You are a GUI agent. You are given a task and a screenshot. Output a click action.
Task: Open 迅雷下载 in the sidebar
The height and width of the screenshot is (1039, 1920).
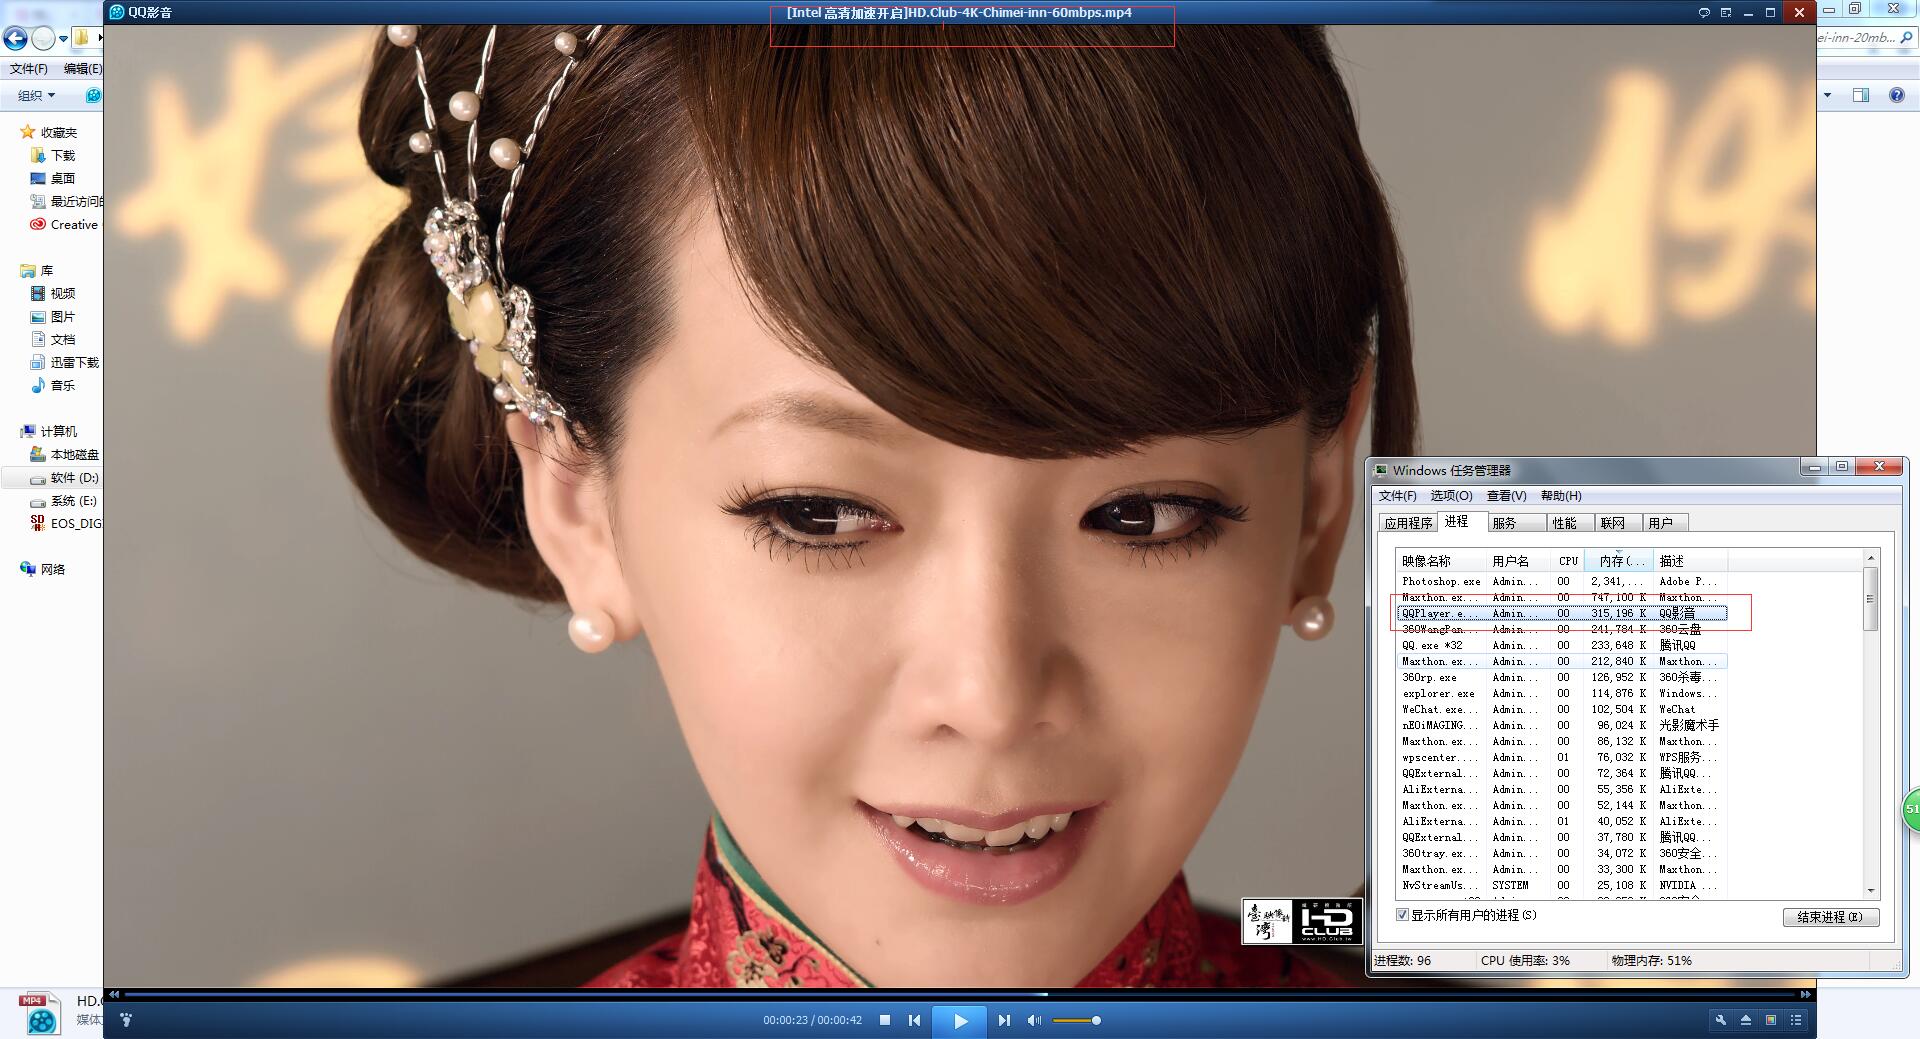click(x=65, y=362)
